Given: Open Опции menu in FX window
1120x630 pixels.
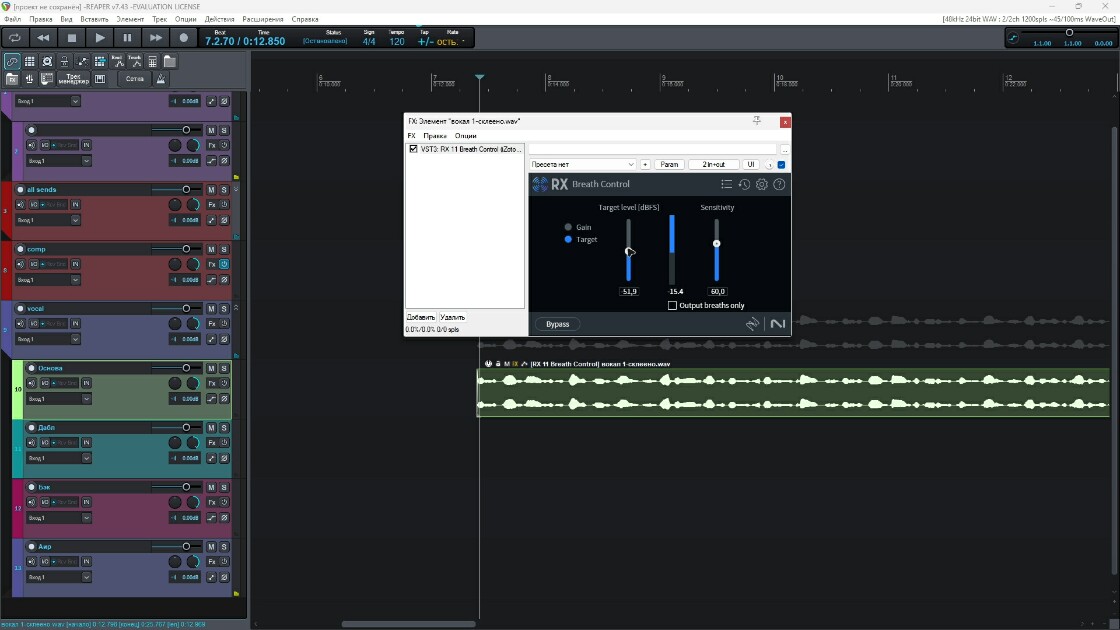Looking at the screenshot, I should click(465, 136).
